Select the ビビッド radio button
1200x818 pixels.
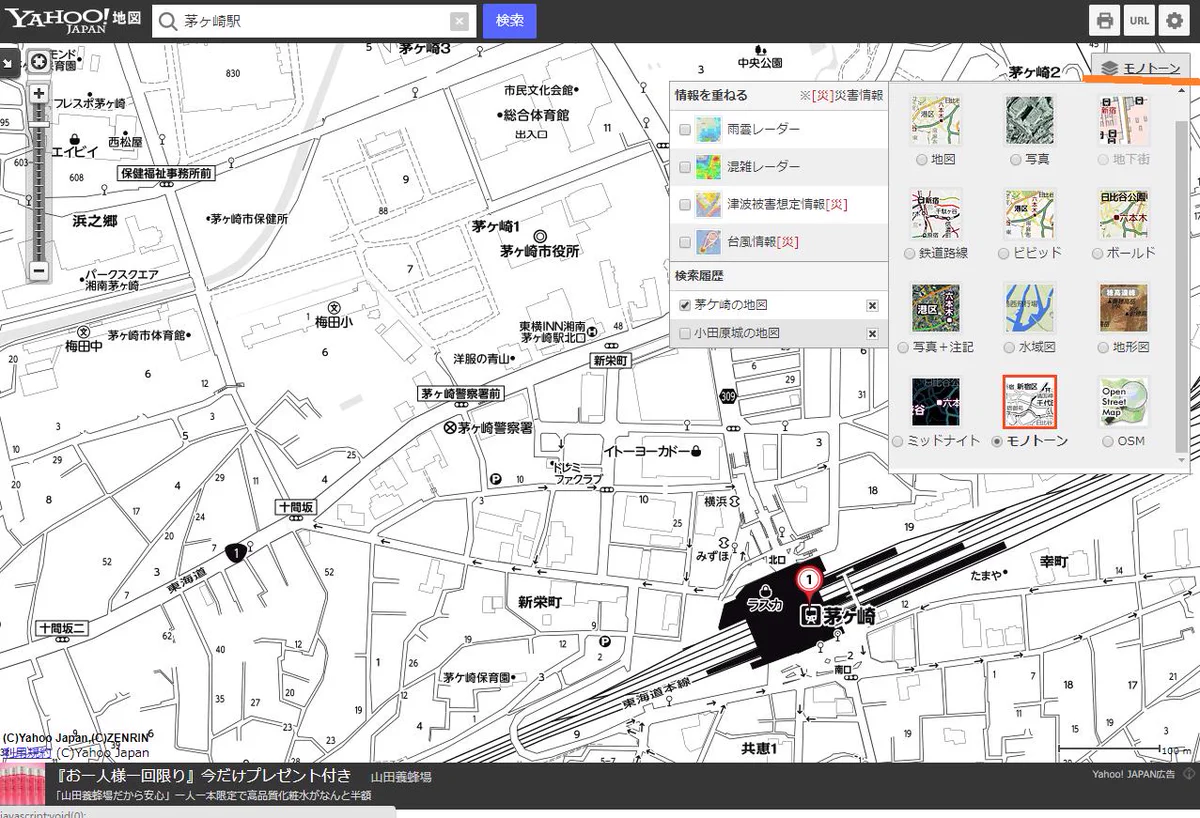pyautogui.click(x=1003, y=253)
